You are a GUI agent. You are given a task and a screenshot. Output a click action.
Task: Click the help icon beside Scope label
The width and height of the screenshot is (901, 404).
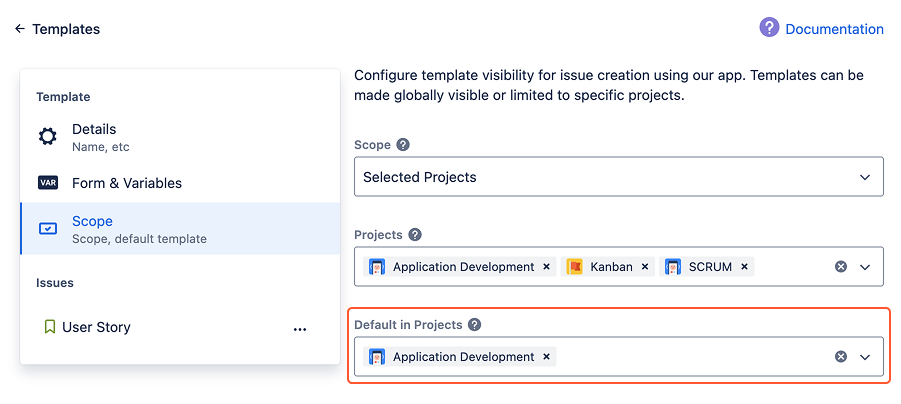tap(403, 145)
